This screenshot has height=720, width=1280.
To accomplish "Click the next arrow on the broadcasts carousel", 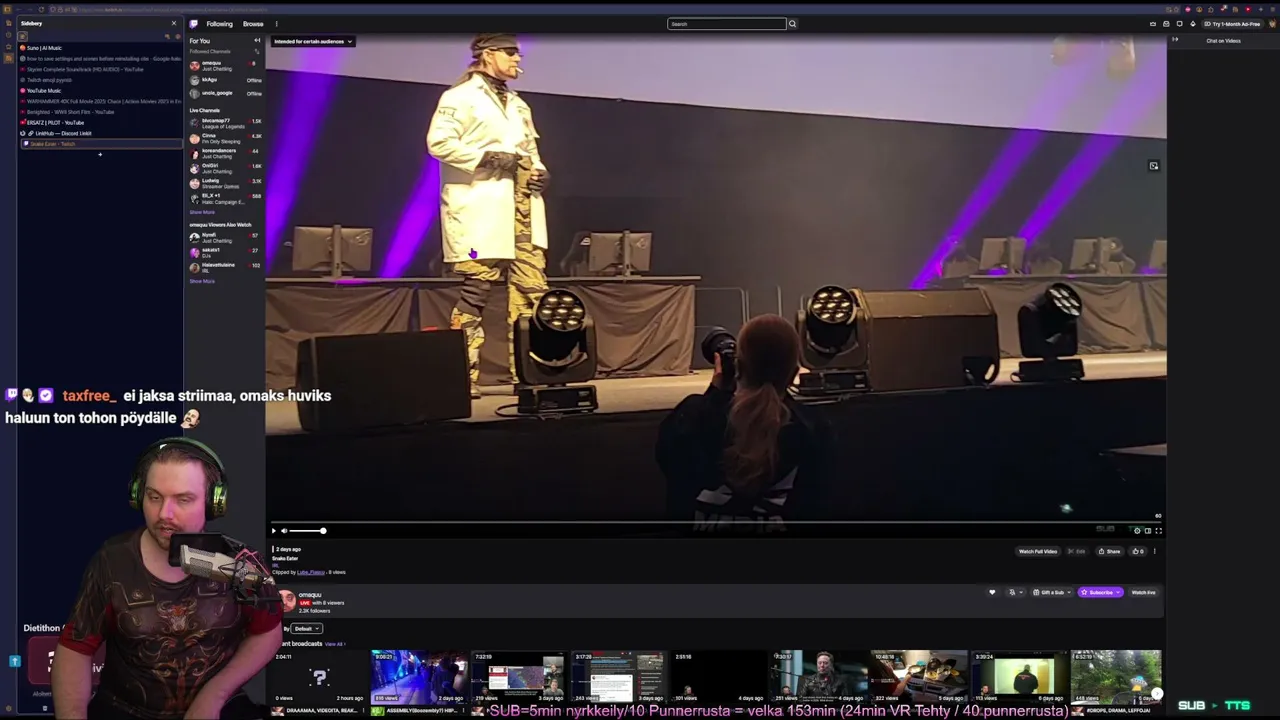I will [x=1156, y=693].
